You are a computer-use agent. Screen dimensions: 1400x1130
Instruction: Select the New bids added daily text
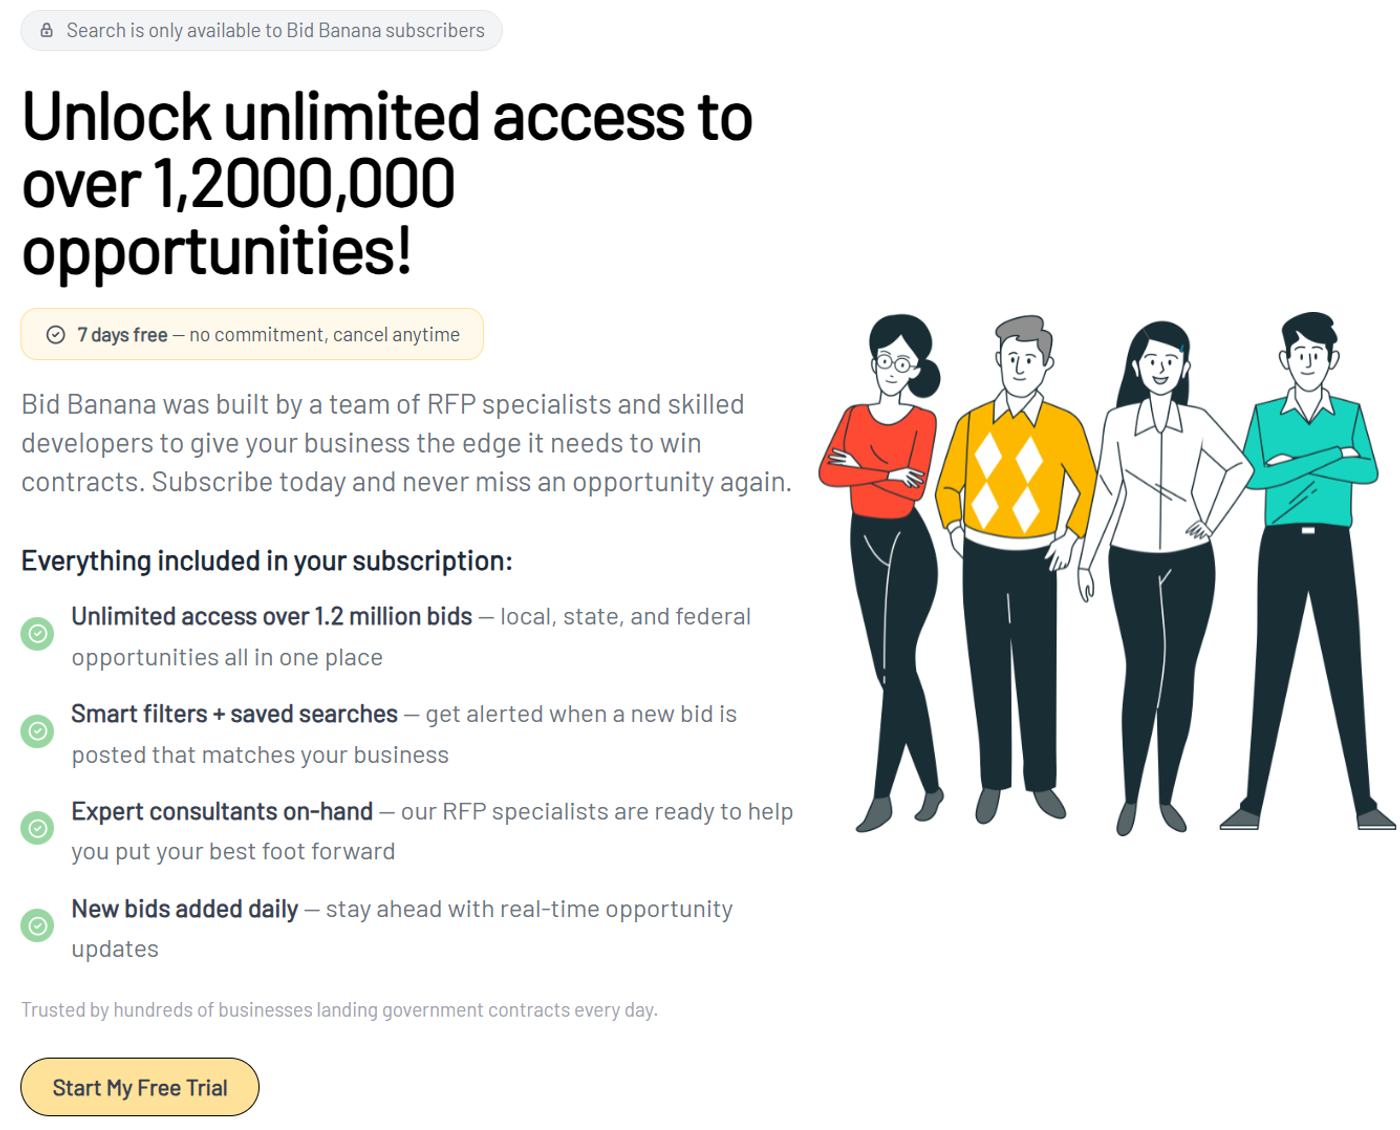[185, 908]
